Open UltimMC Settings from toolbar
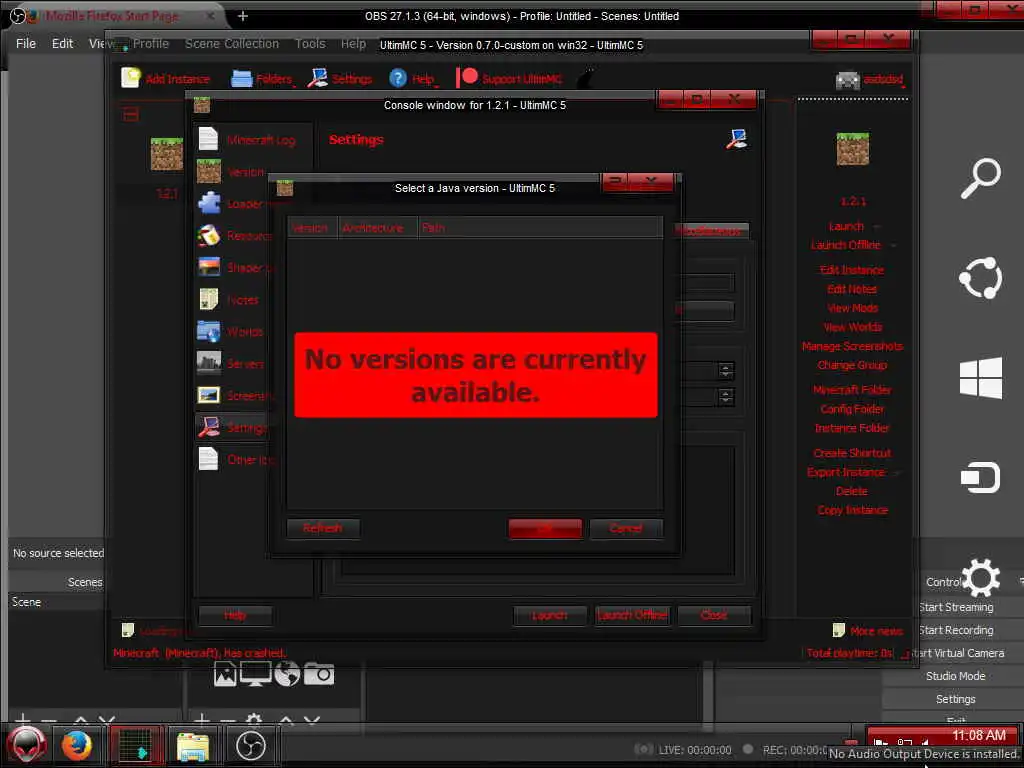This screenshot has height=768, width=1024. (340, 78)
